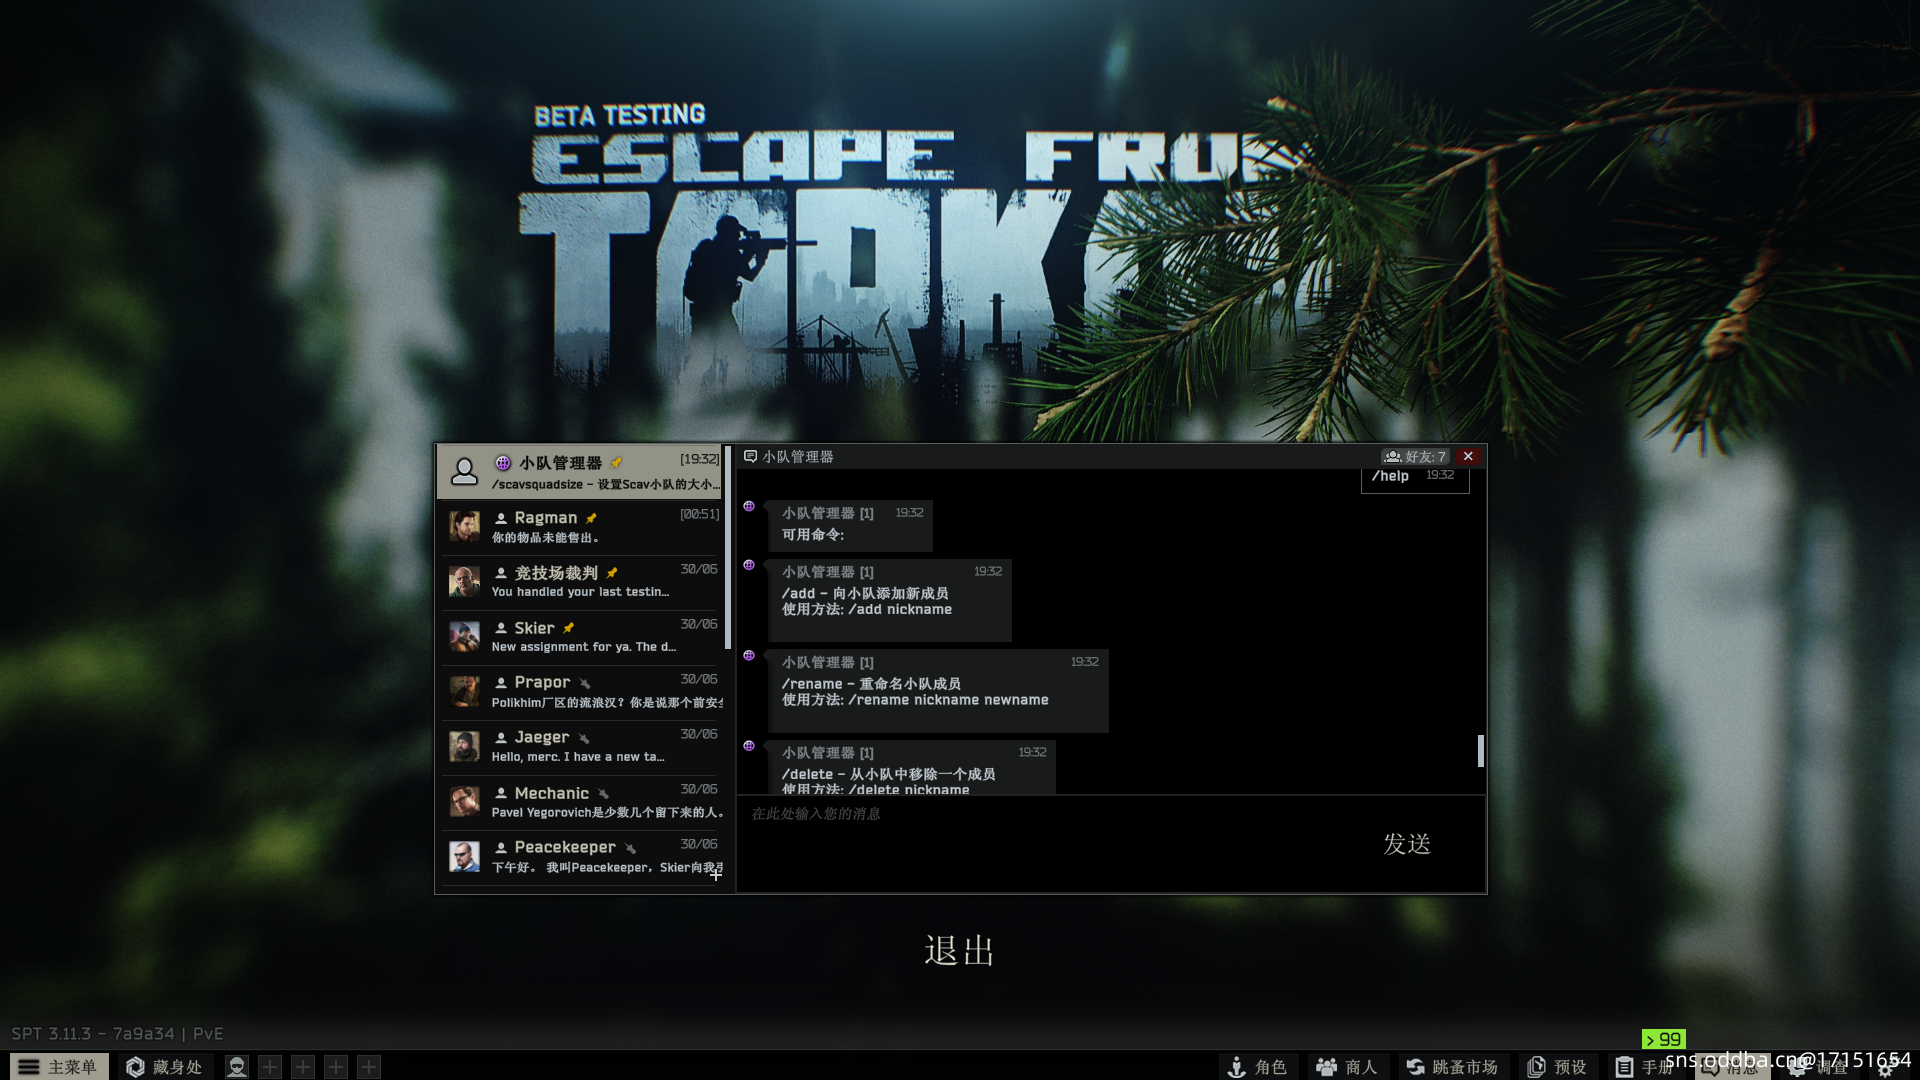1920x1080 pixels.
Task: Open the 好友: 7 friends list button
Action: click(1415, 456)
